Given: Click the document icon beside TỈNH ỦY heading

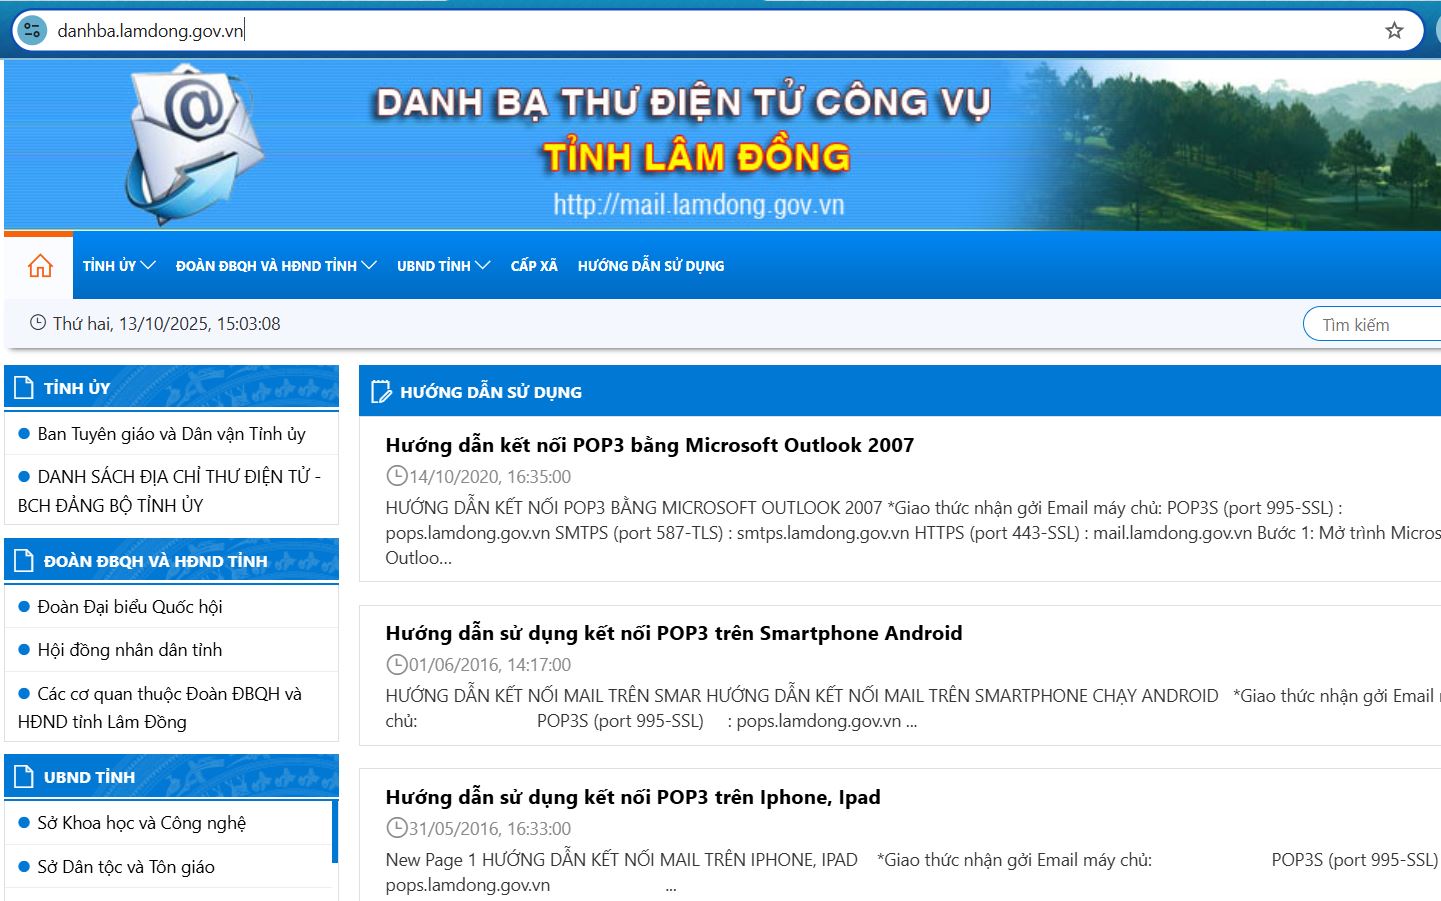Looking at the screenshot, I should pos(25,388).
